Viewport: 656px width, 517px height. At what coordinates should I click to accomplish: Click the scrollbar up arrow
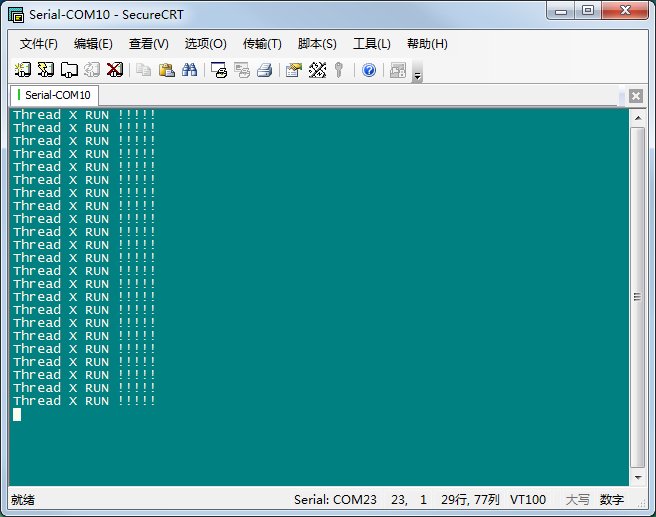[638, 118]
